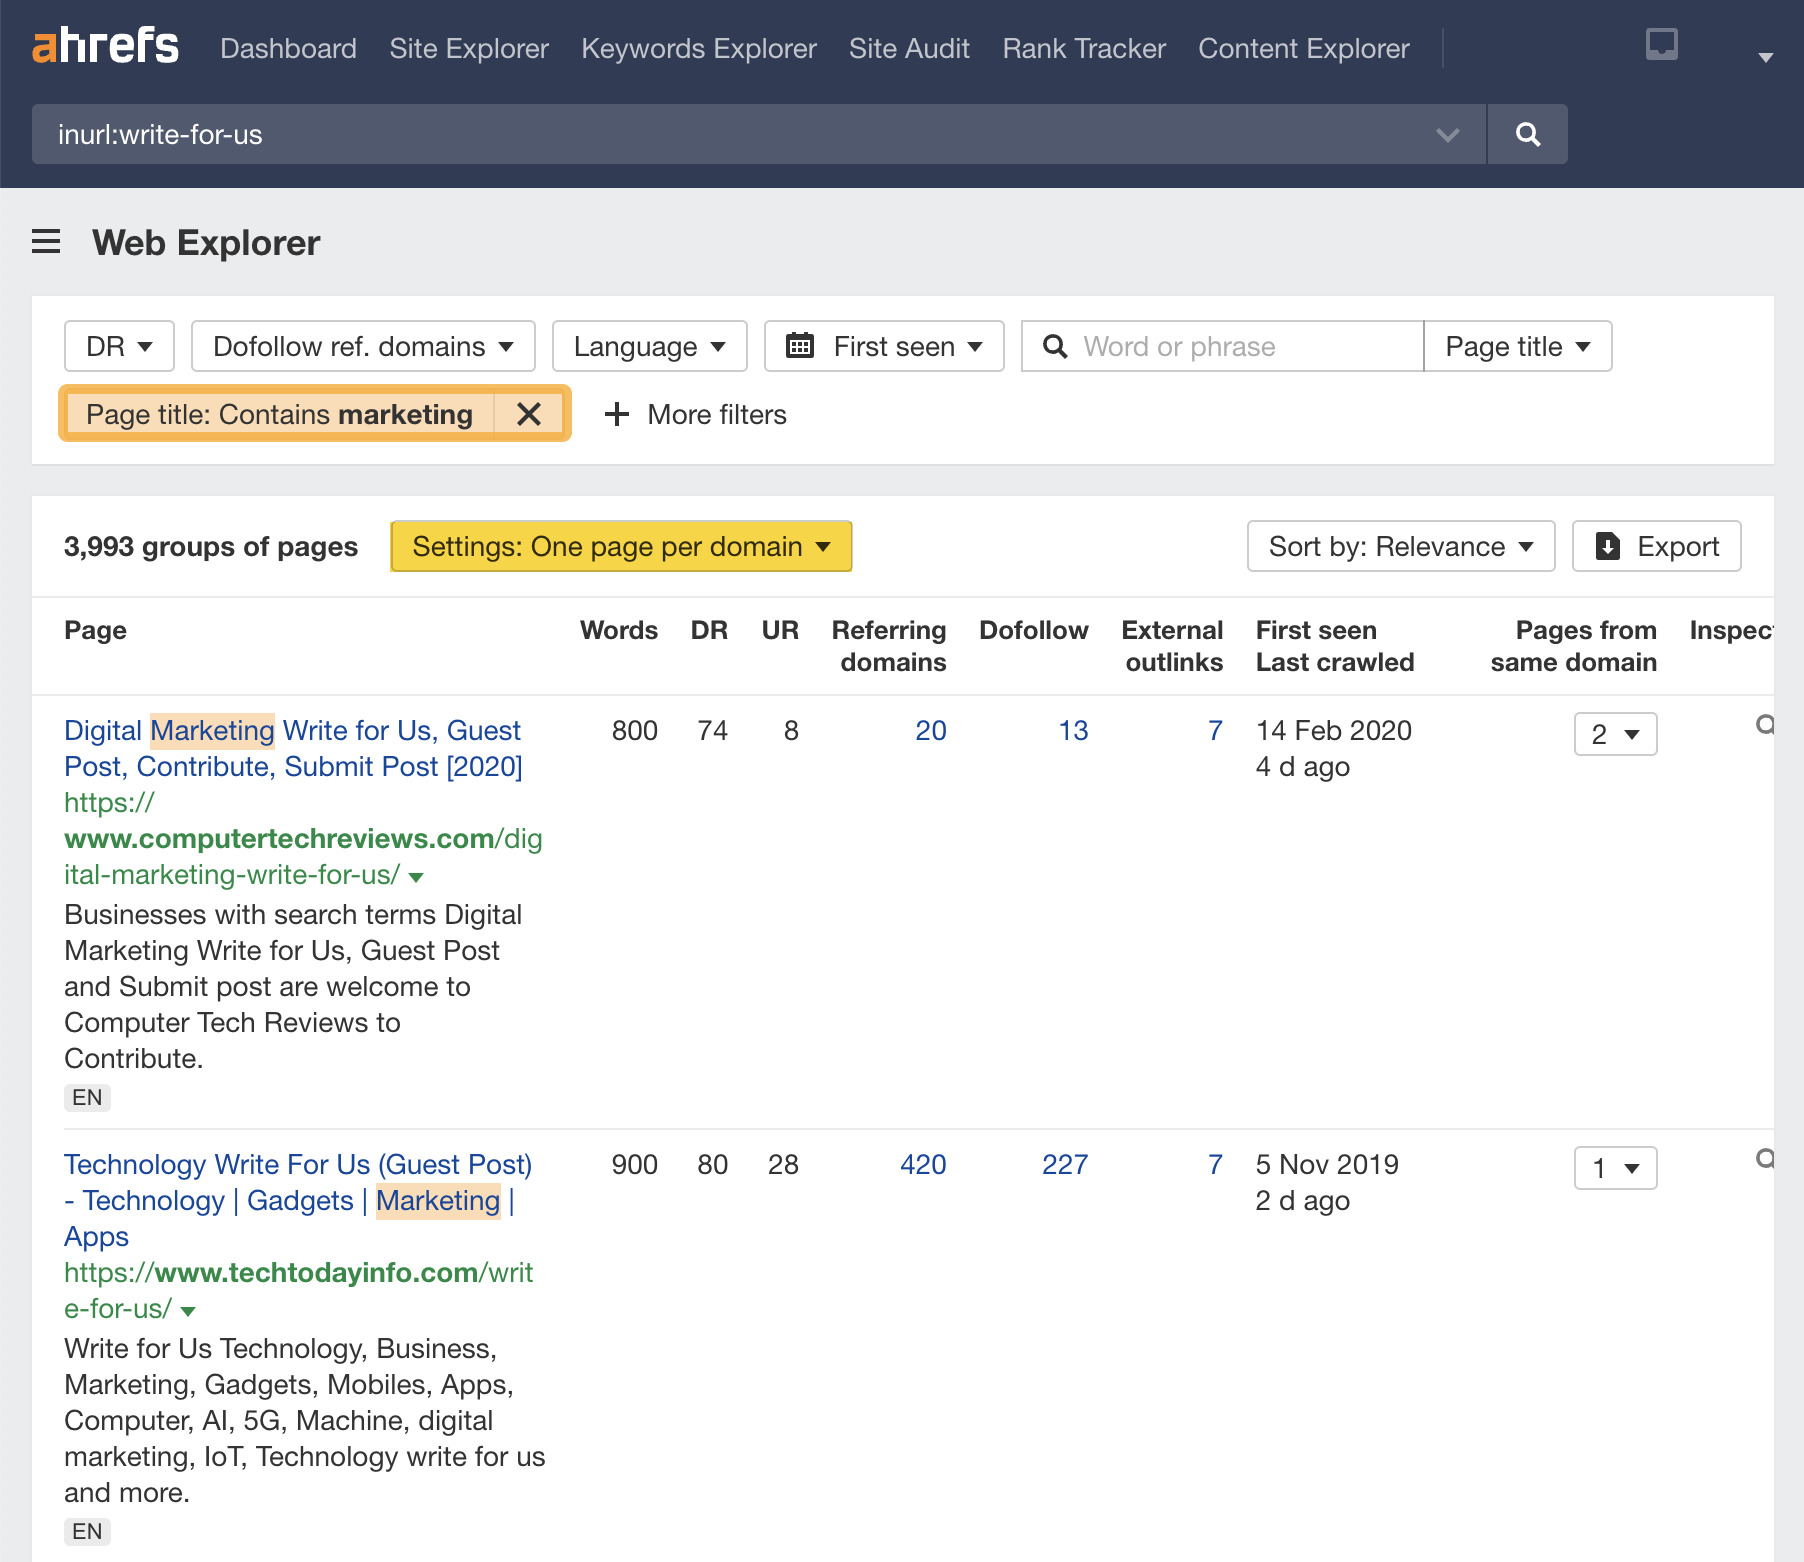Click the magnifier inside the Word or phrase field
The image size is (1804, 1562).
click(1056, 346)
